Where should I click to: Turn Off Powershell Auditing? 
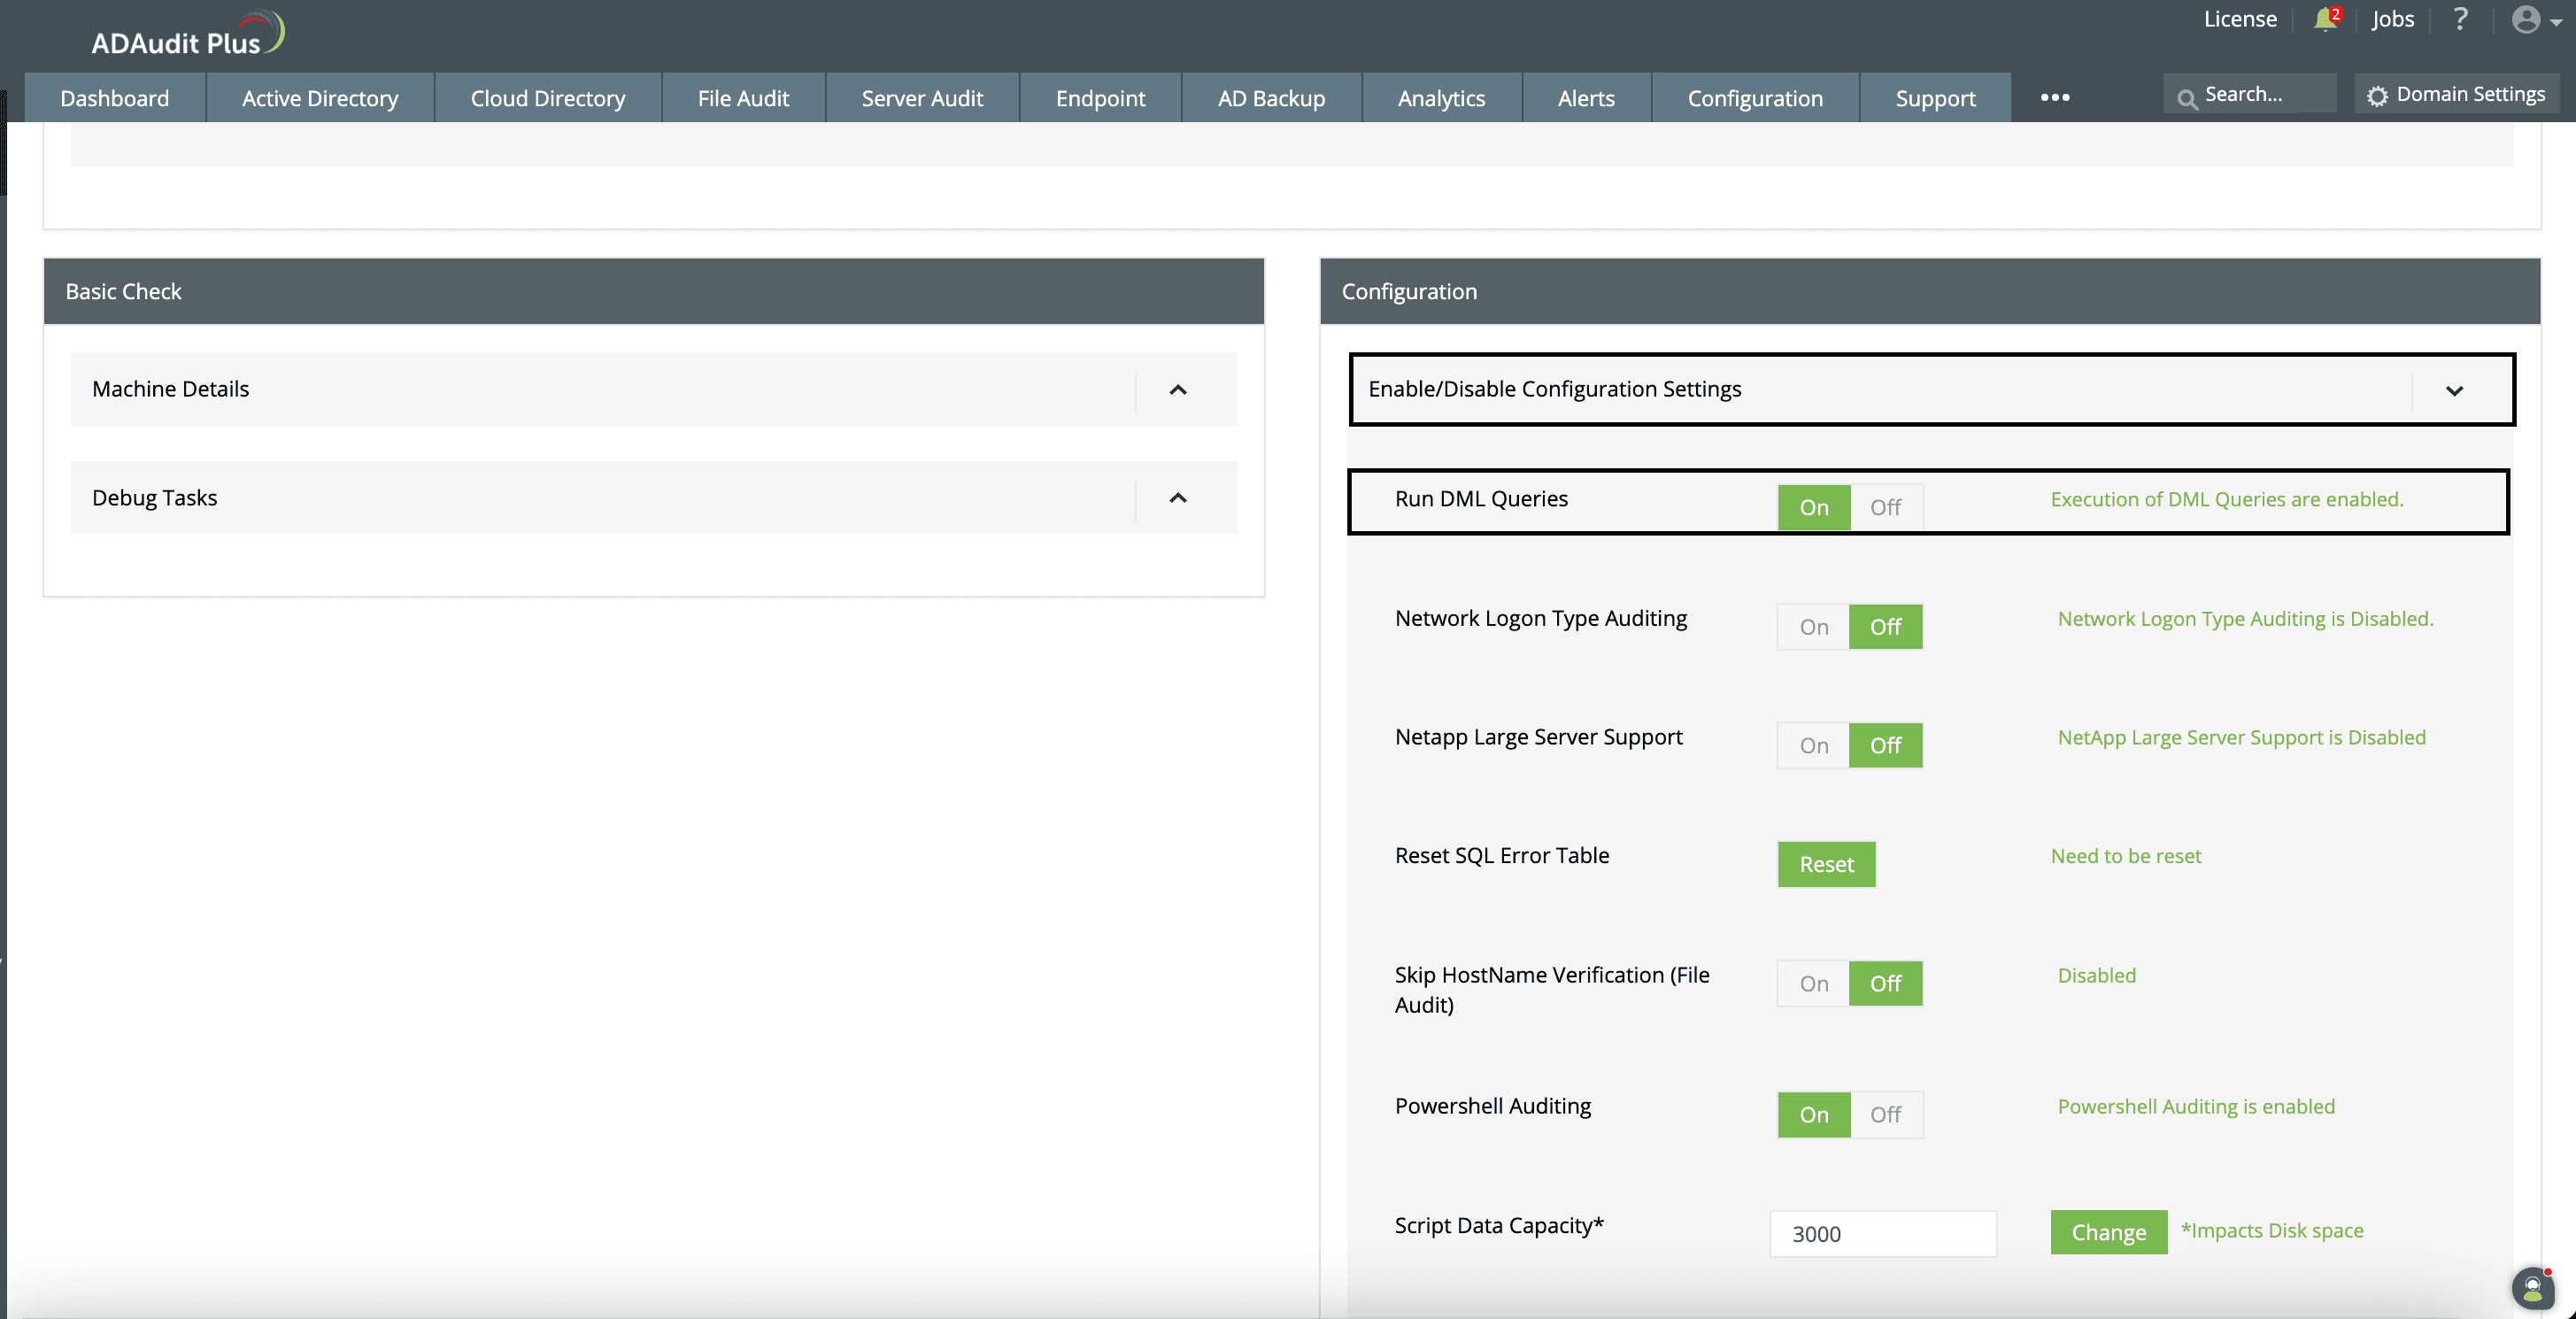pyautogui.click(x=1885, y=1114)
